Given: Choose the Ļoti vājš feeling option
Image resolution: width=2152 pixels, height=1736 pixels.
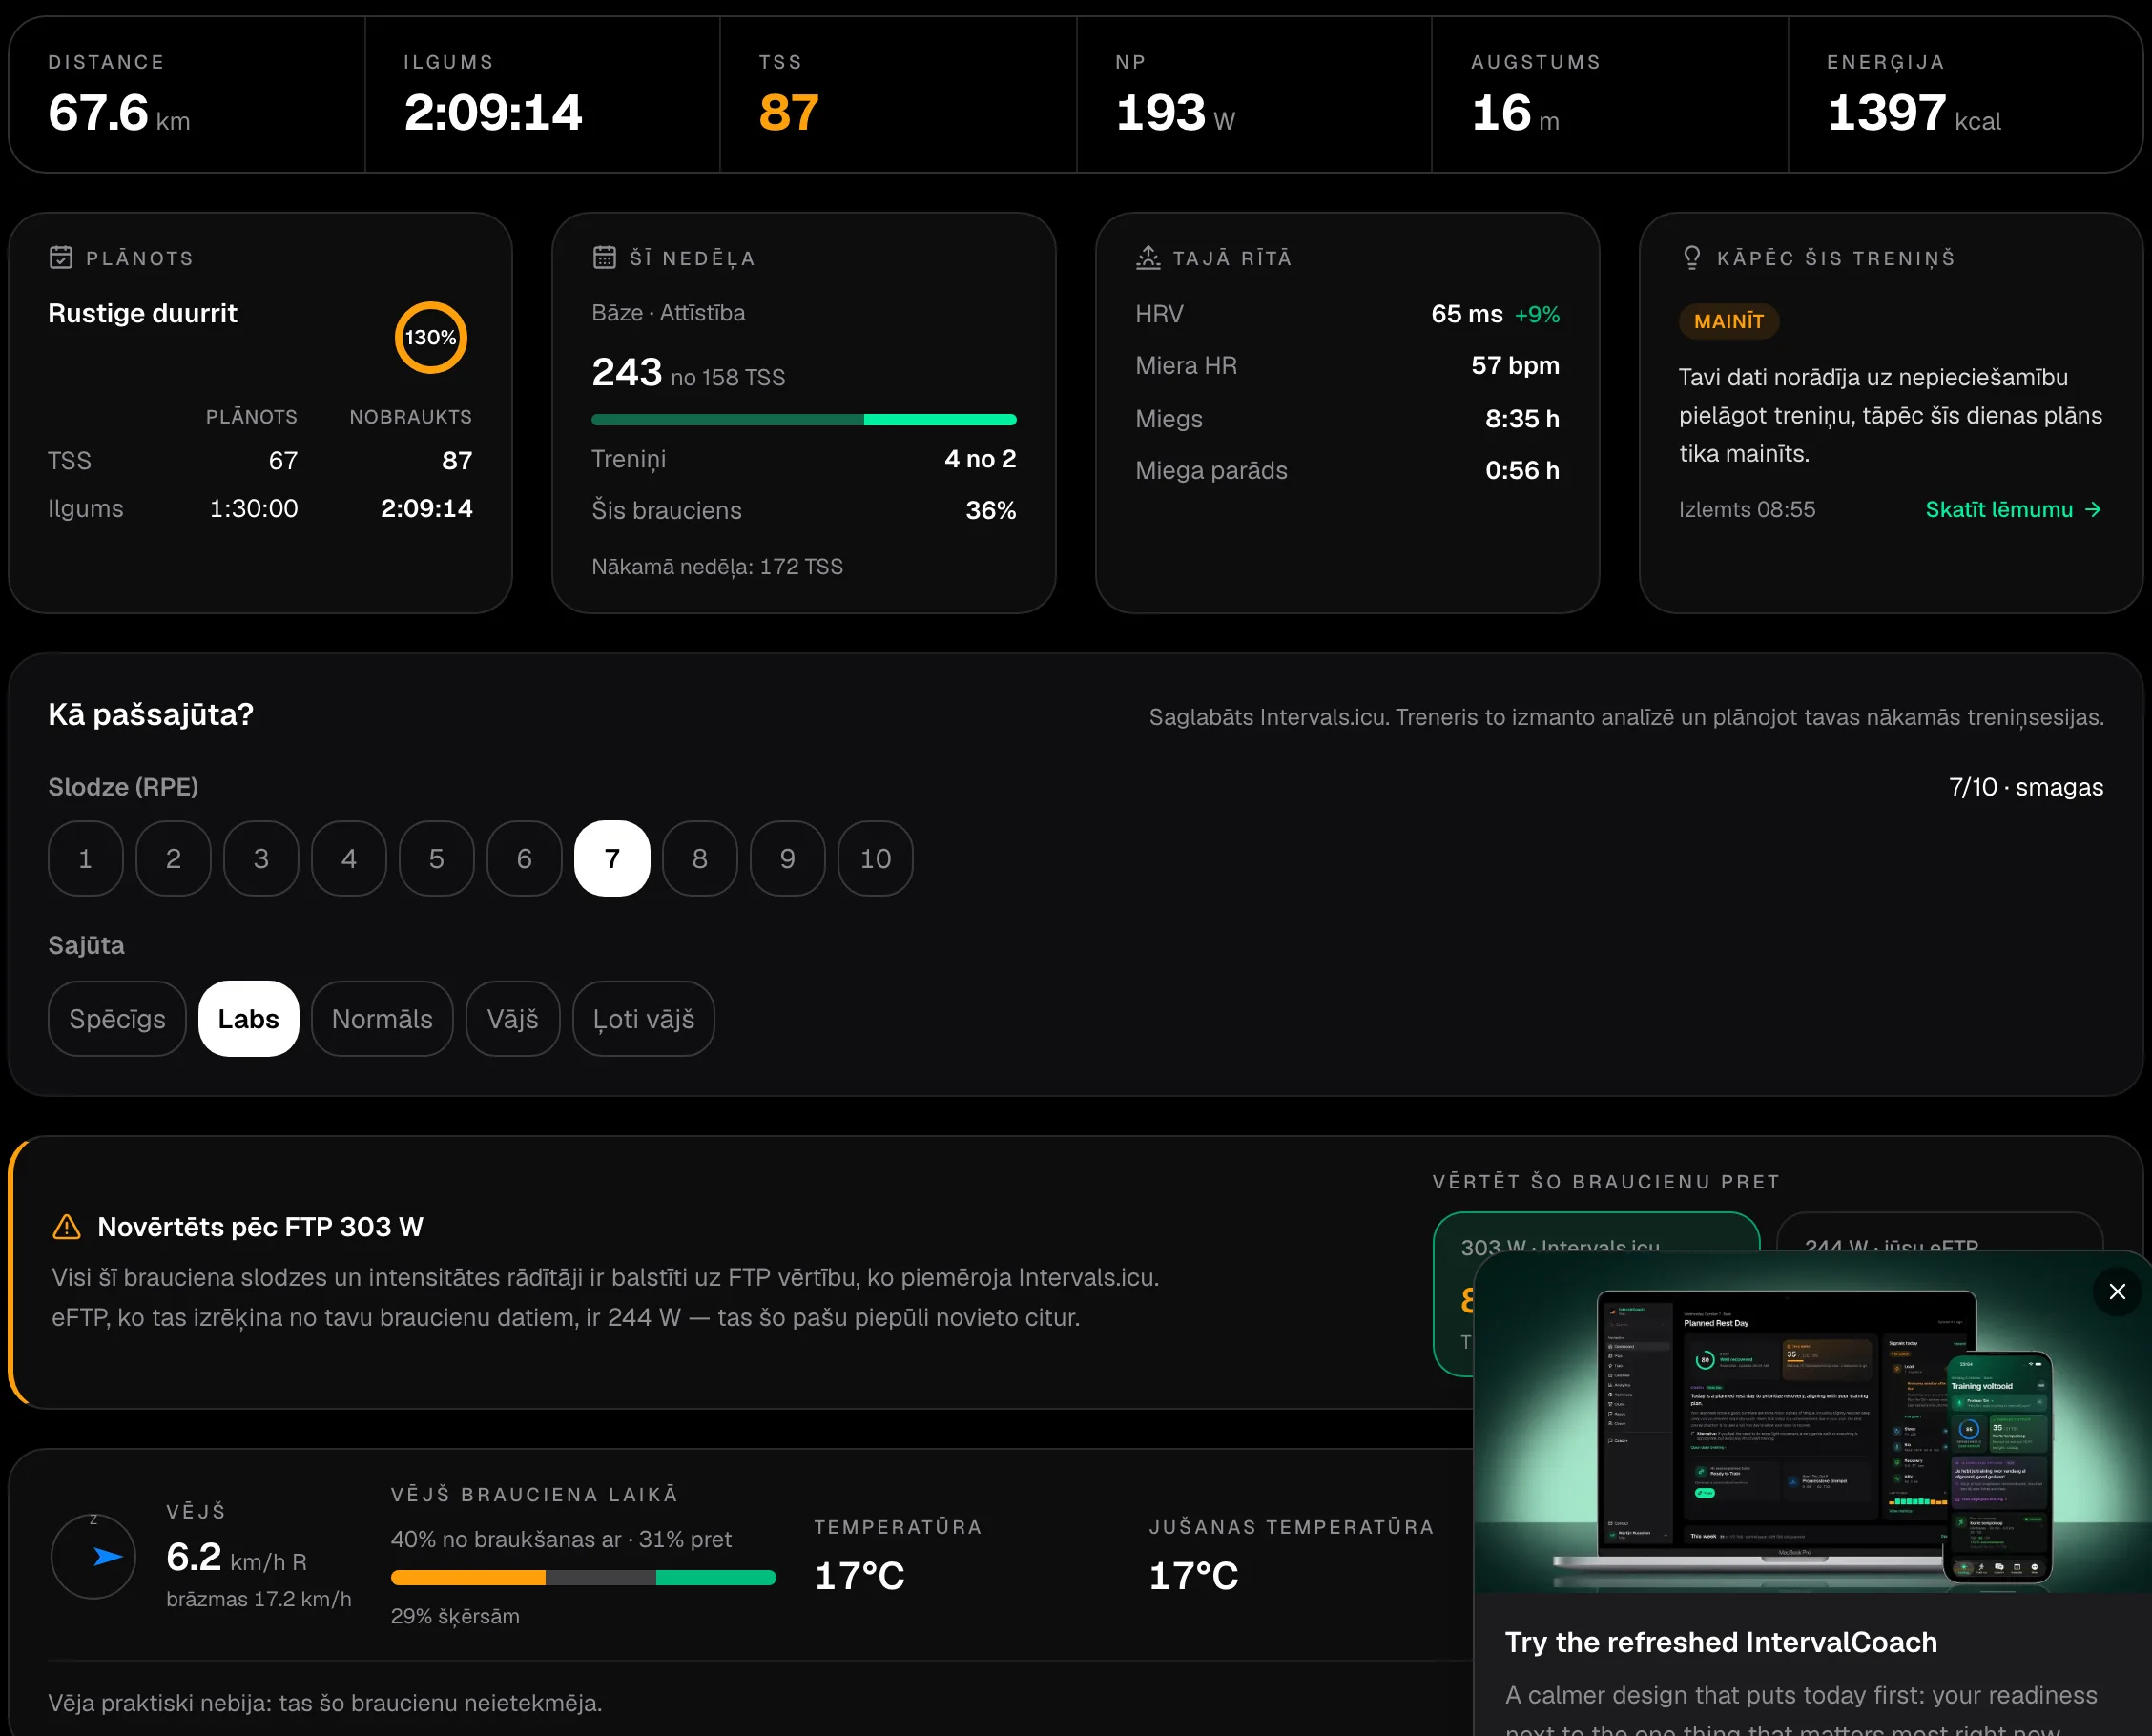Looking at the screenshot, I should pos(643,1019).
